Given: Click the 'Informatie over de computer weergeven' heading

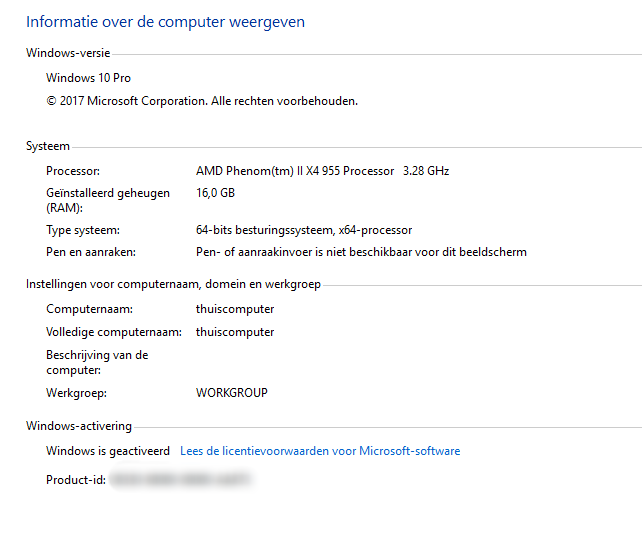Looking at the screenshot, I should (165, 21).
